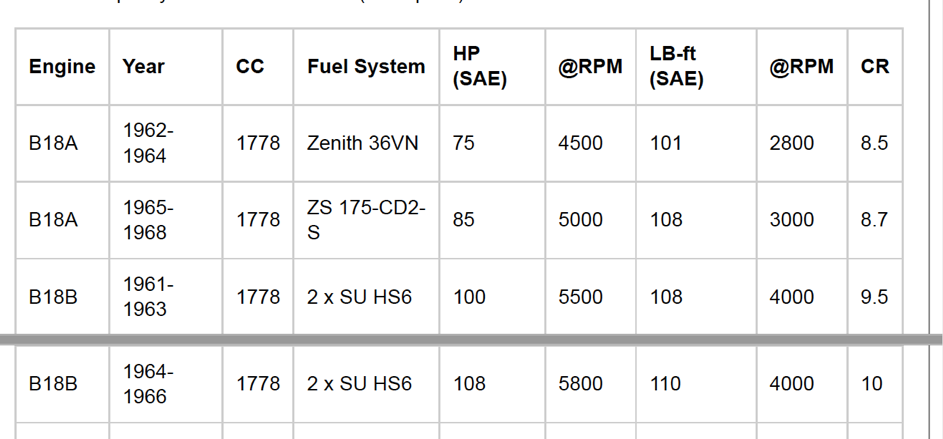The width and height of the screenshot is (943, 439).
Task: Click the 1964-1966 year cell
Action: [x=166, y=384]
